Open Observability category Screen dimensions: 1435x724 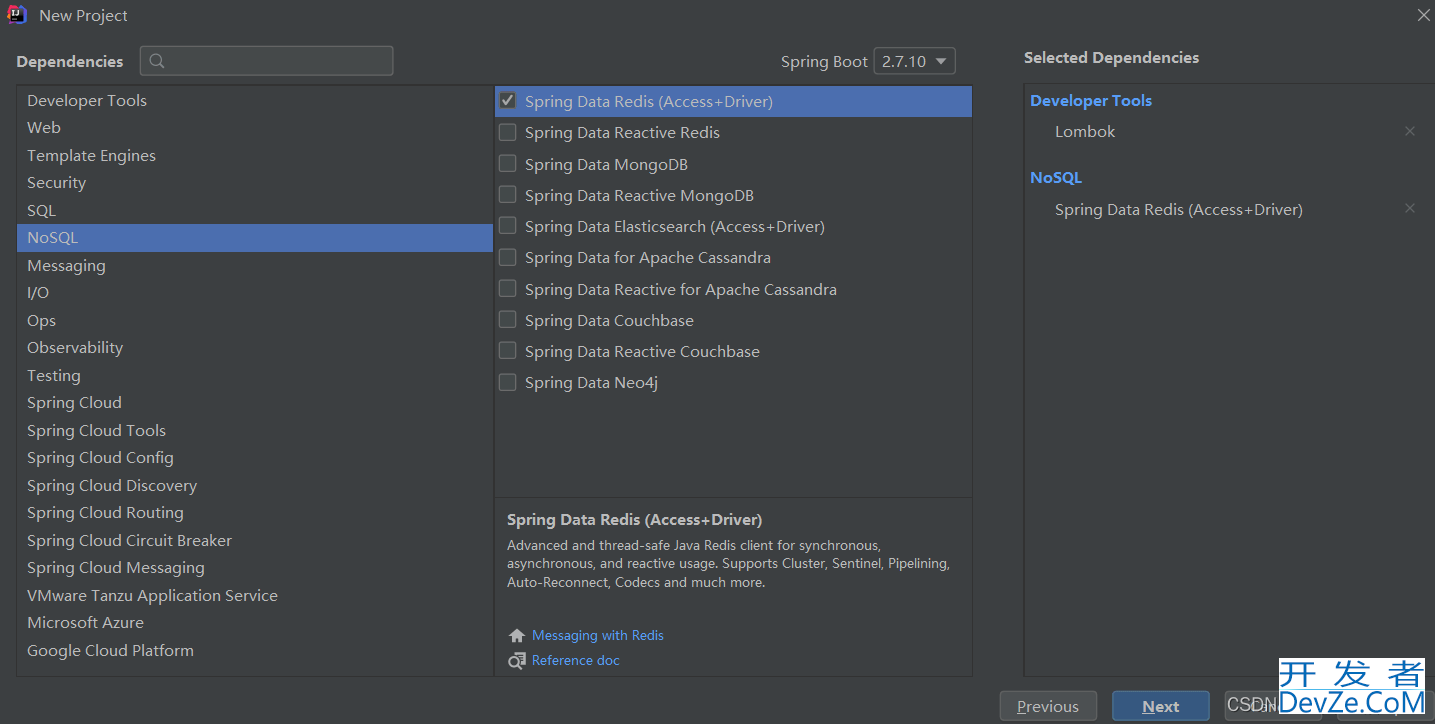coord(255,348)
